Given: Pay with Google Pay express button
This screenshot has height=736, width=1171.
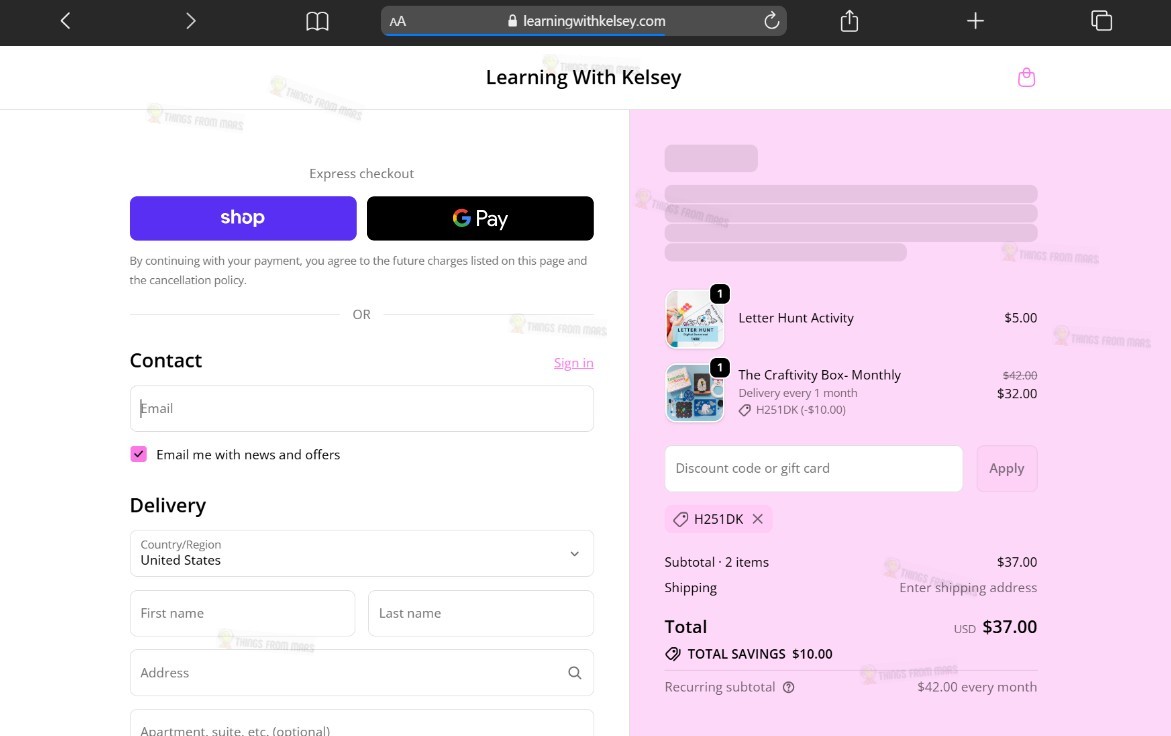Looking at the screenshot, I should [x=480, y=218].
